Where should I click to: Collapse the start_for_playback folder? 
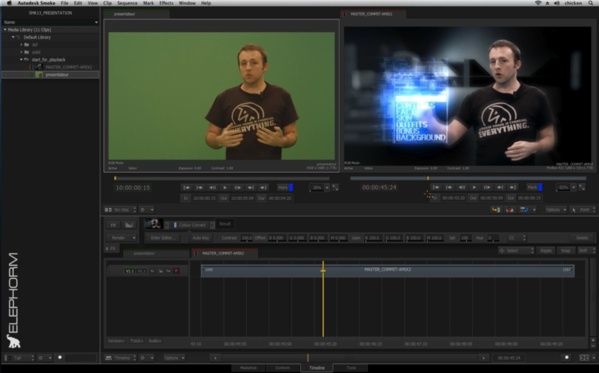click(x=21, y=60)
